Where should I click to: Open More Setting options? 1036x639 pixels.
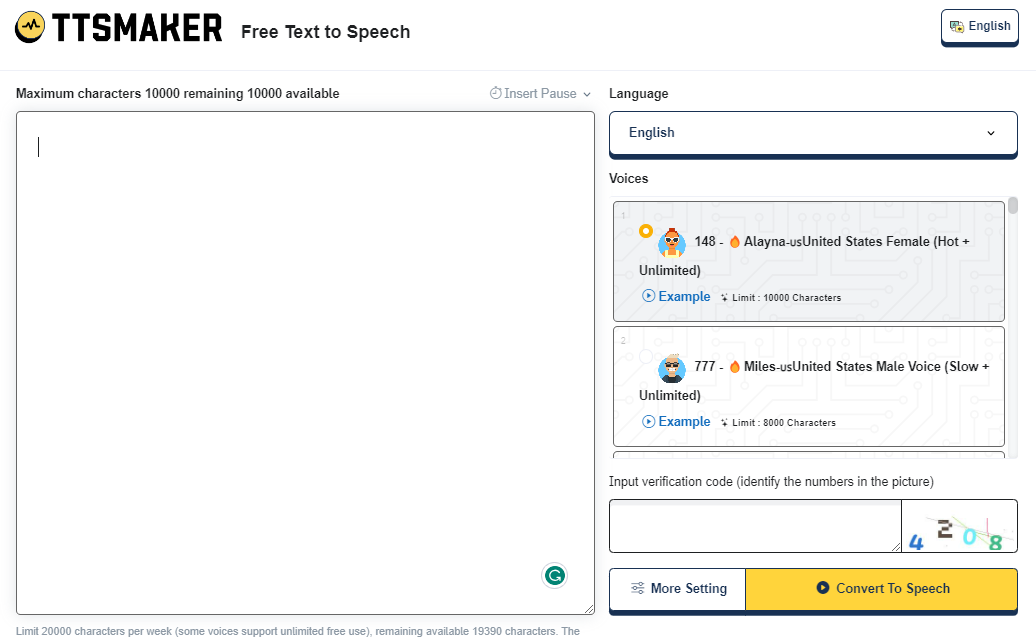coord(677,588)
